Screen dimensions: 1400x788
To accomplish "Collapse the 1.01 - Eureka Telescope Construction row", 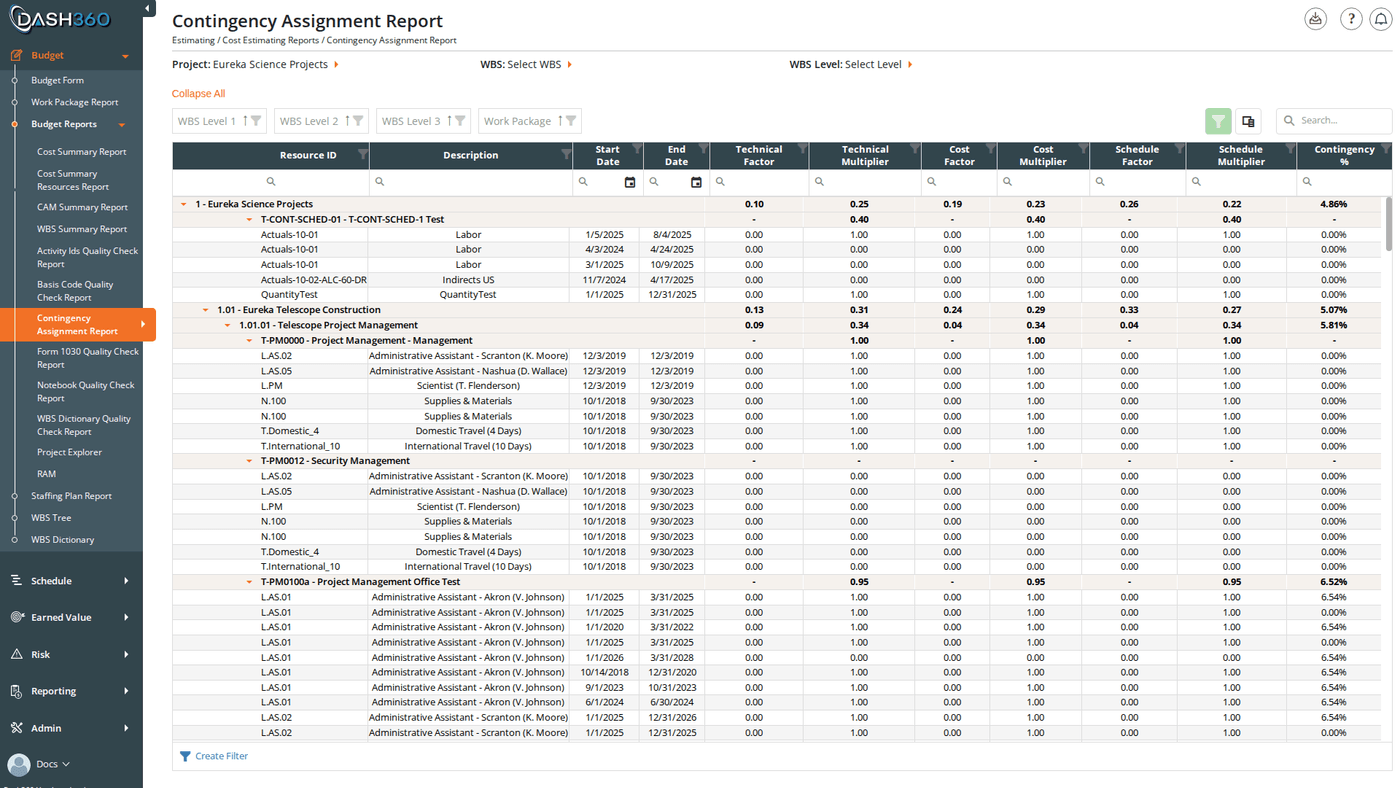I will pos(206,310).
